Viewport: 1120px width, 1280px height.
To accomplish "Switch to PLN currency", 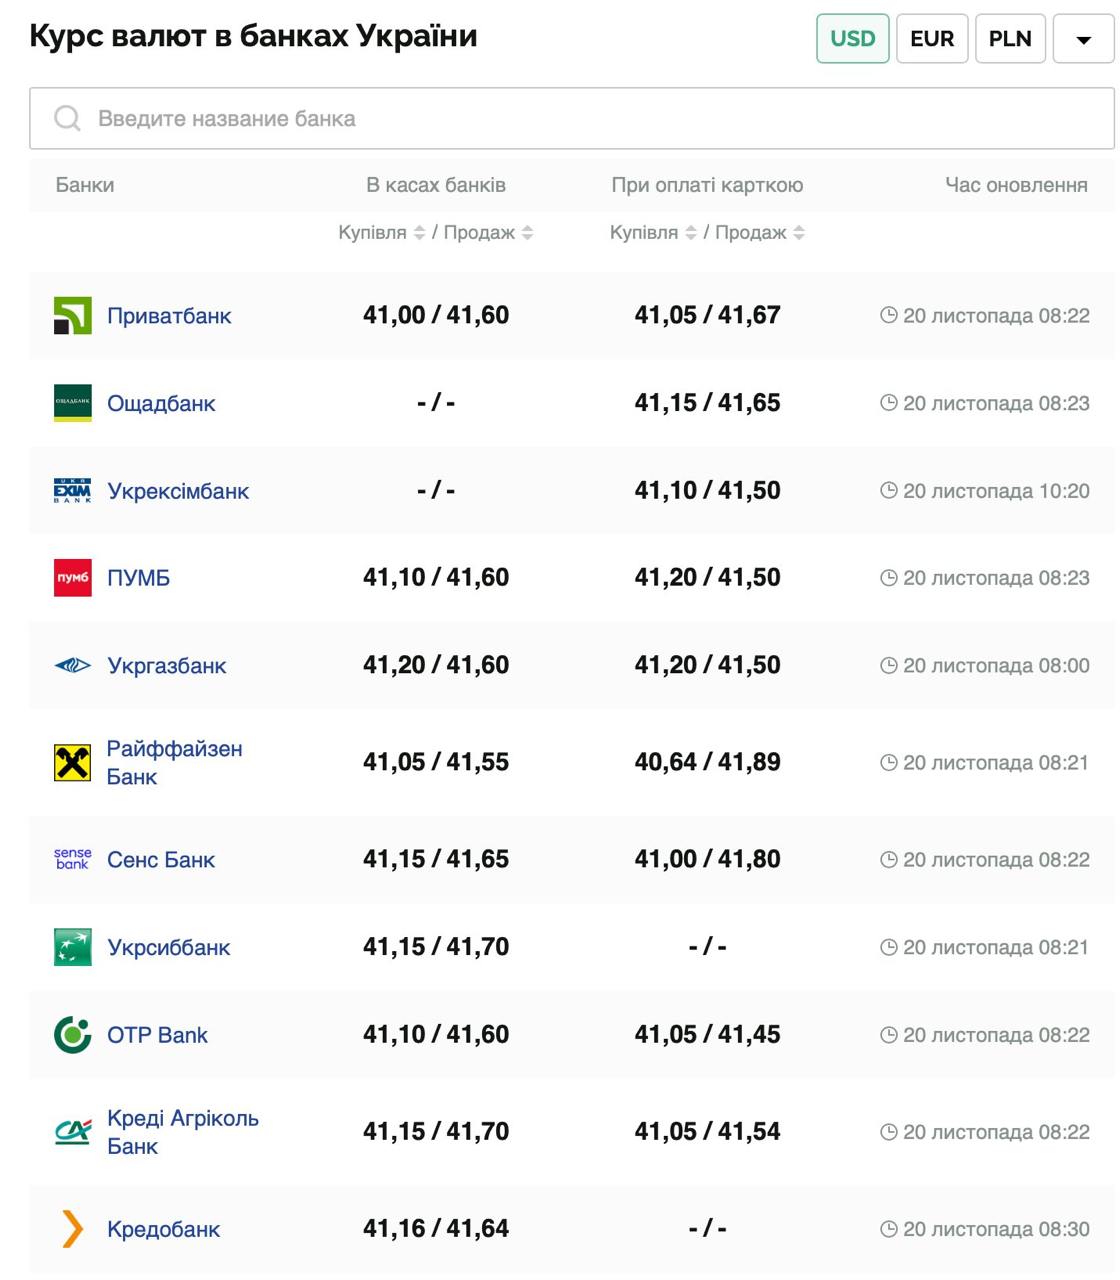I will (x=1009, y=39).
